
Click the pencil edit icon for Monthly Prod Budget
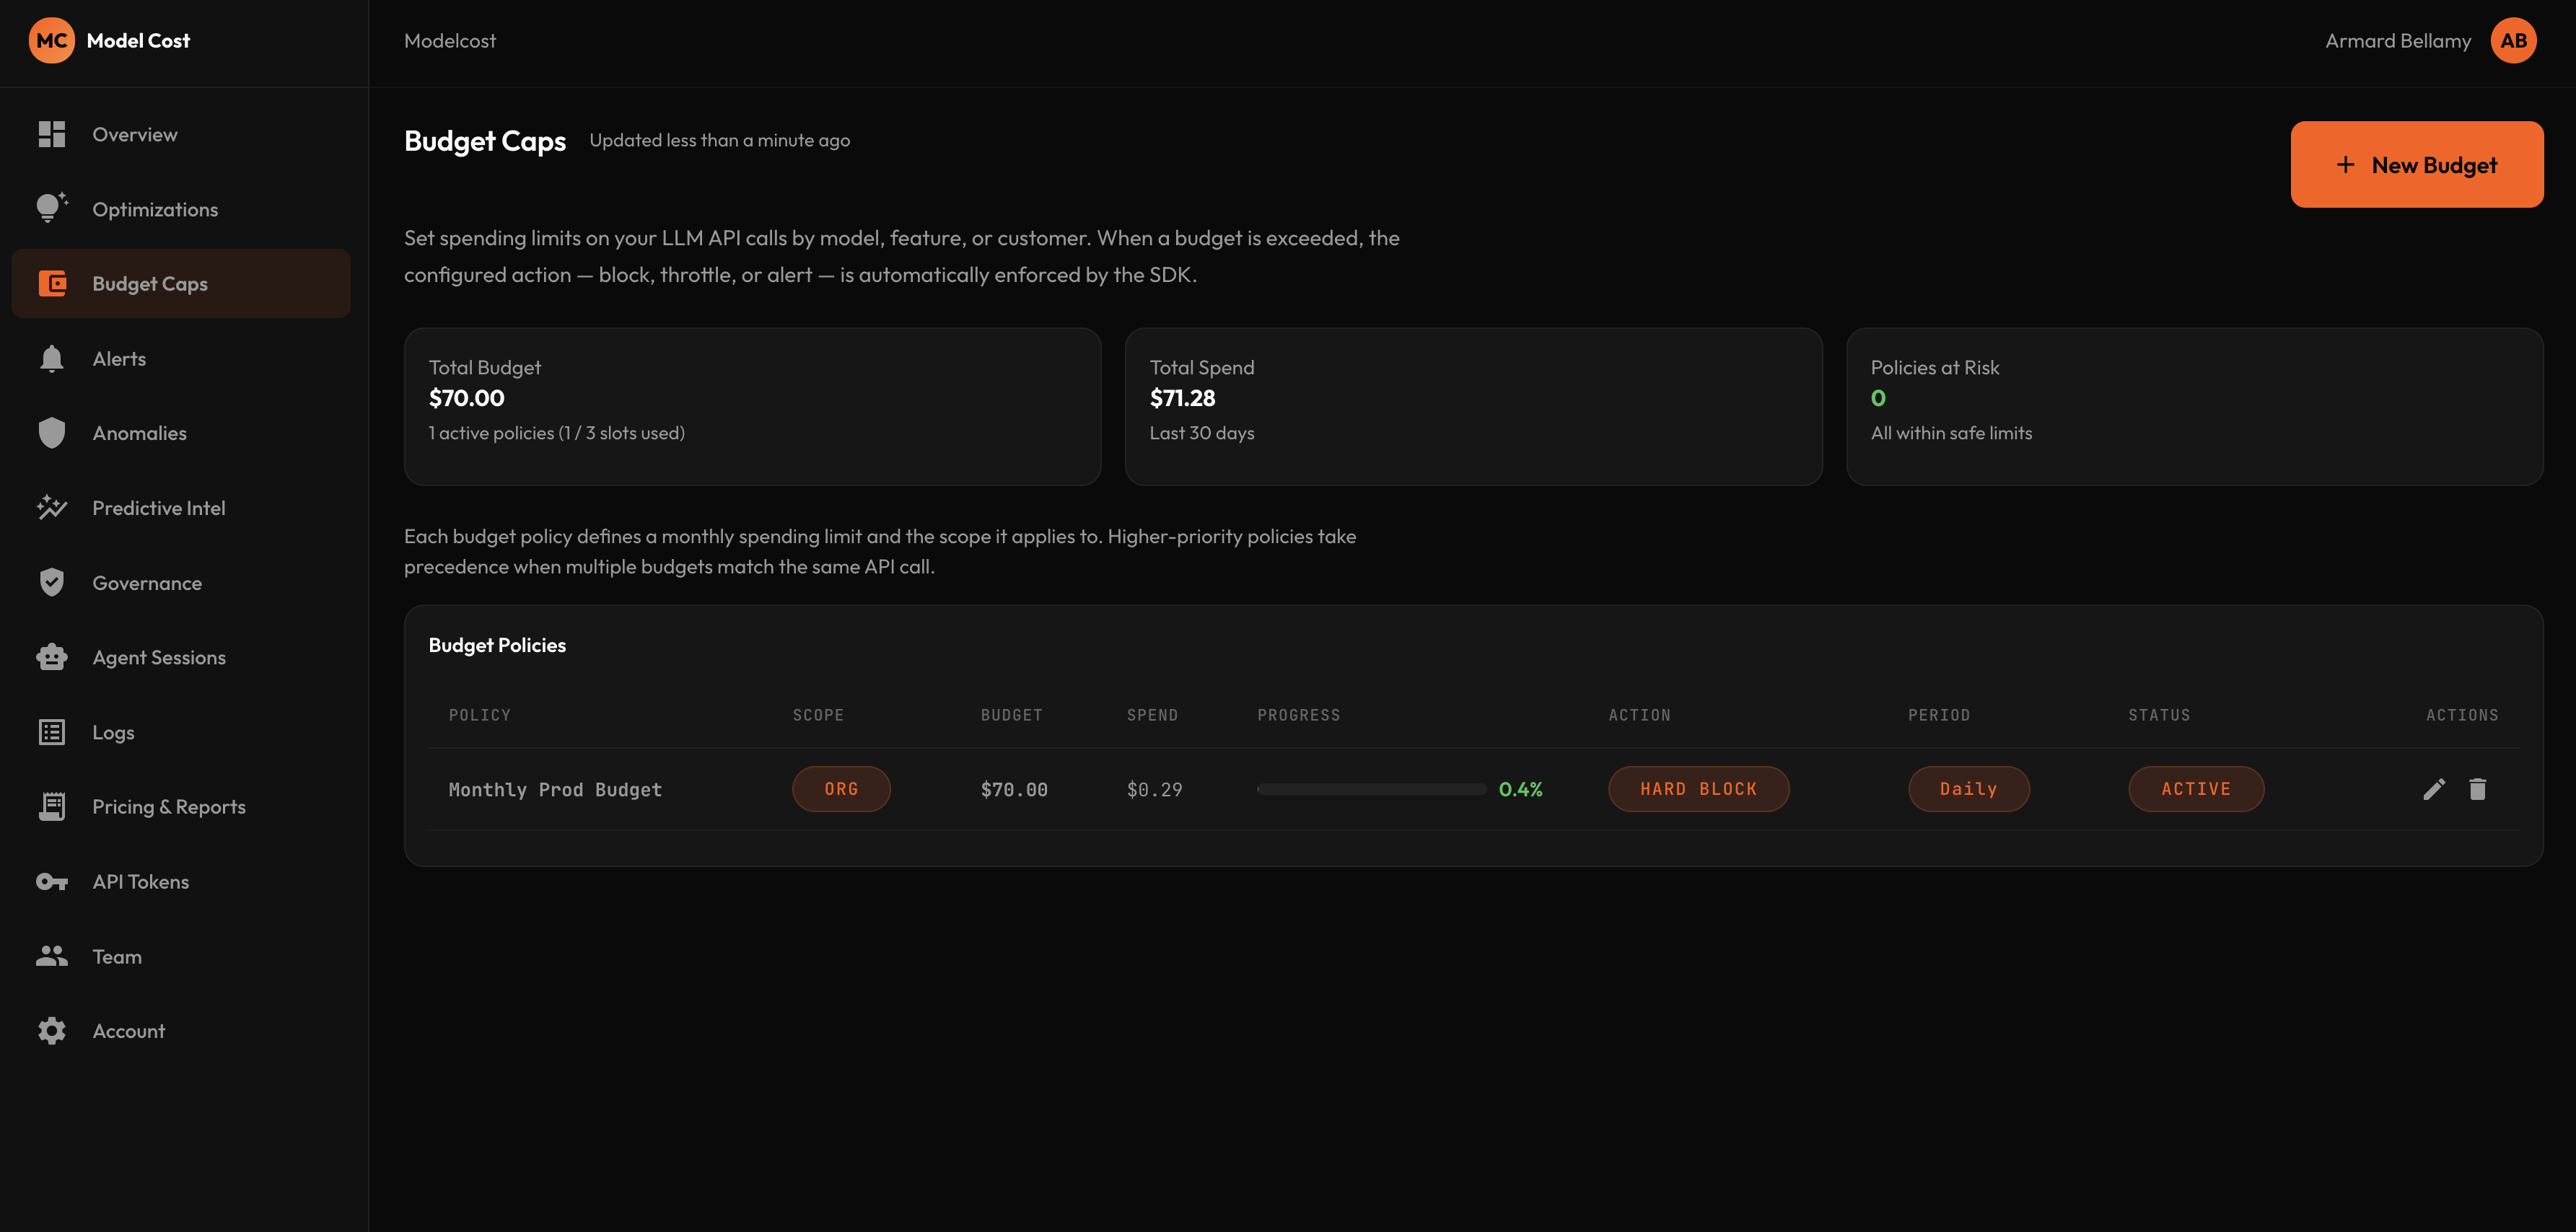point(2433,789)
